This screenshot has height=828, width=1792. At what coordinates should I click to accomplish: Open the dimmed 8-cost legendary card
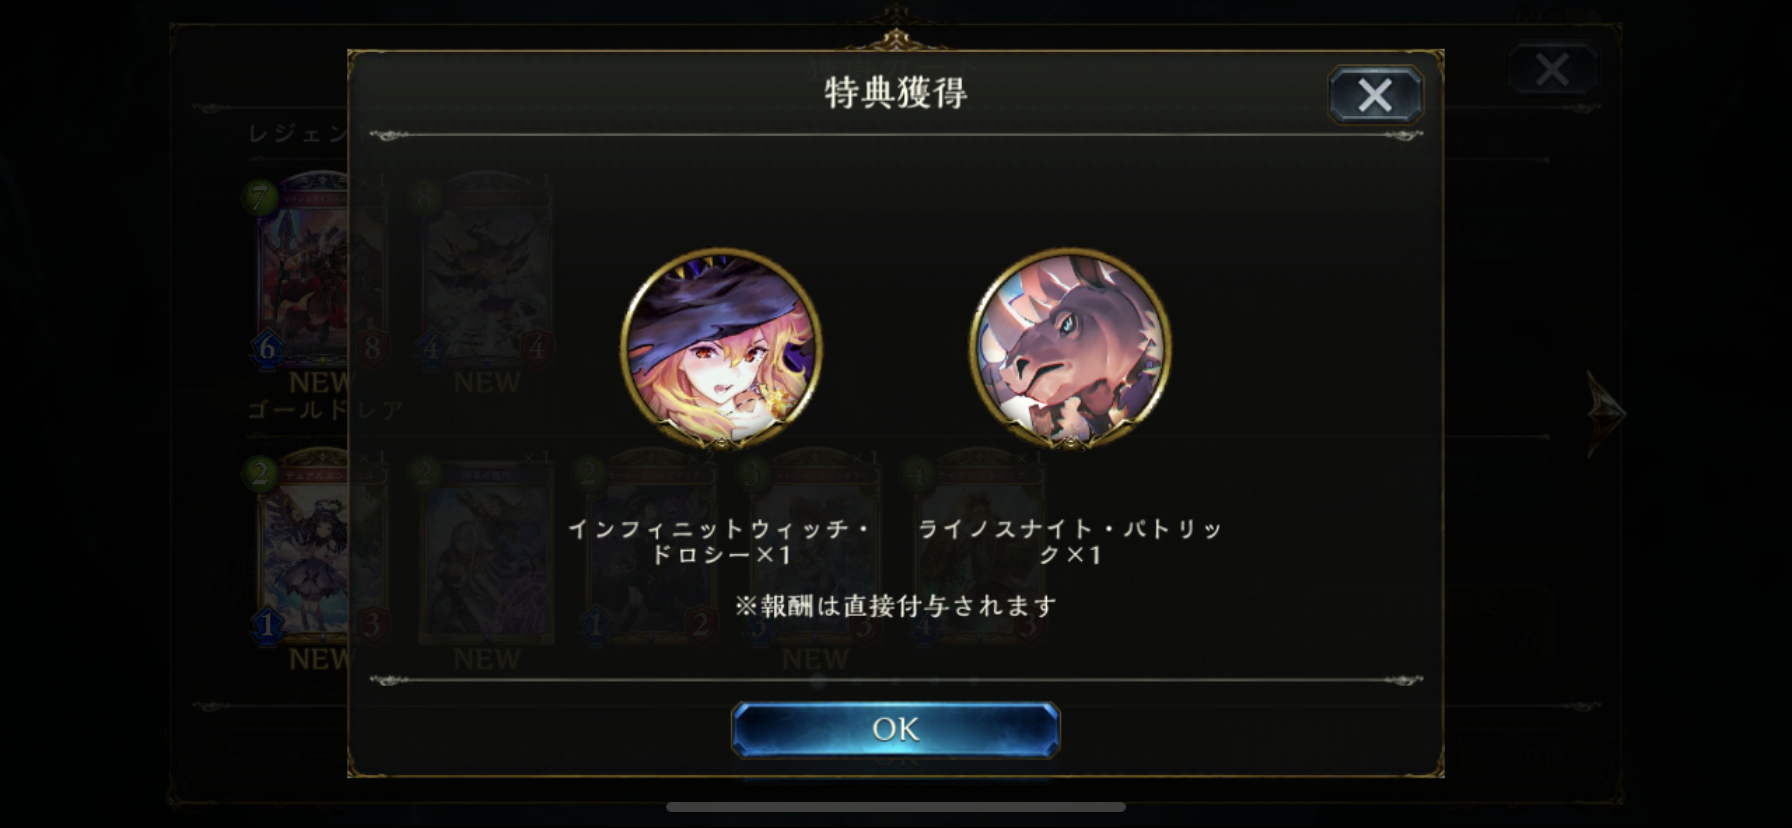point(485,270)
